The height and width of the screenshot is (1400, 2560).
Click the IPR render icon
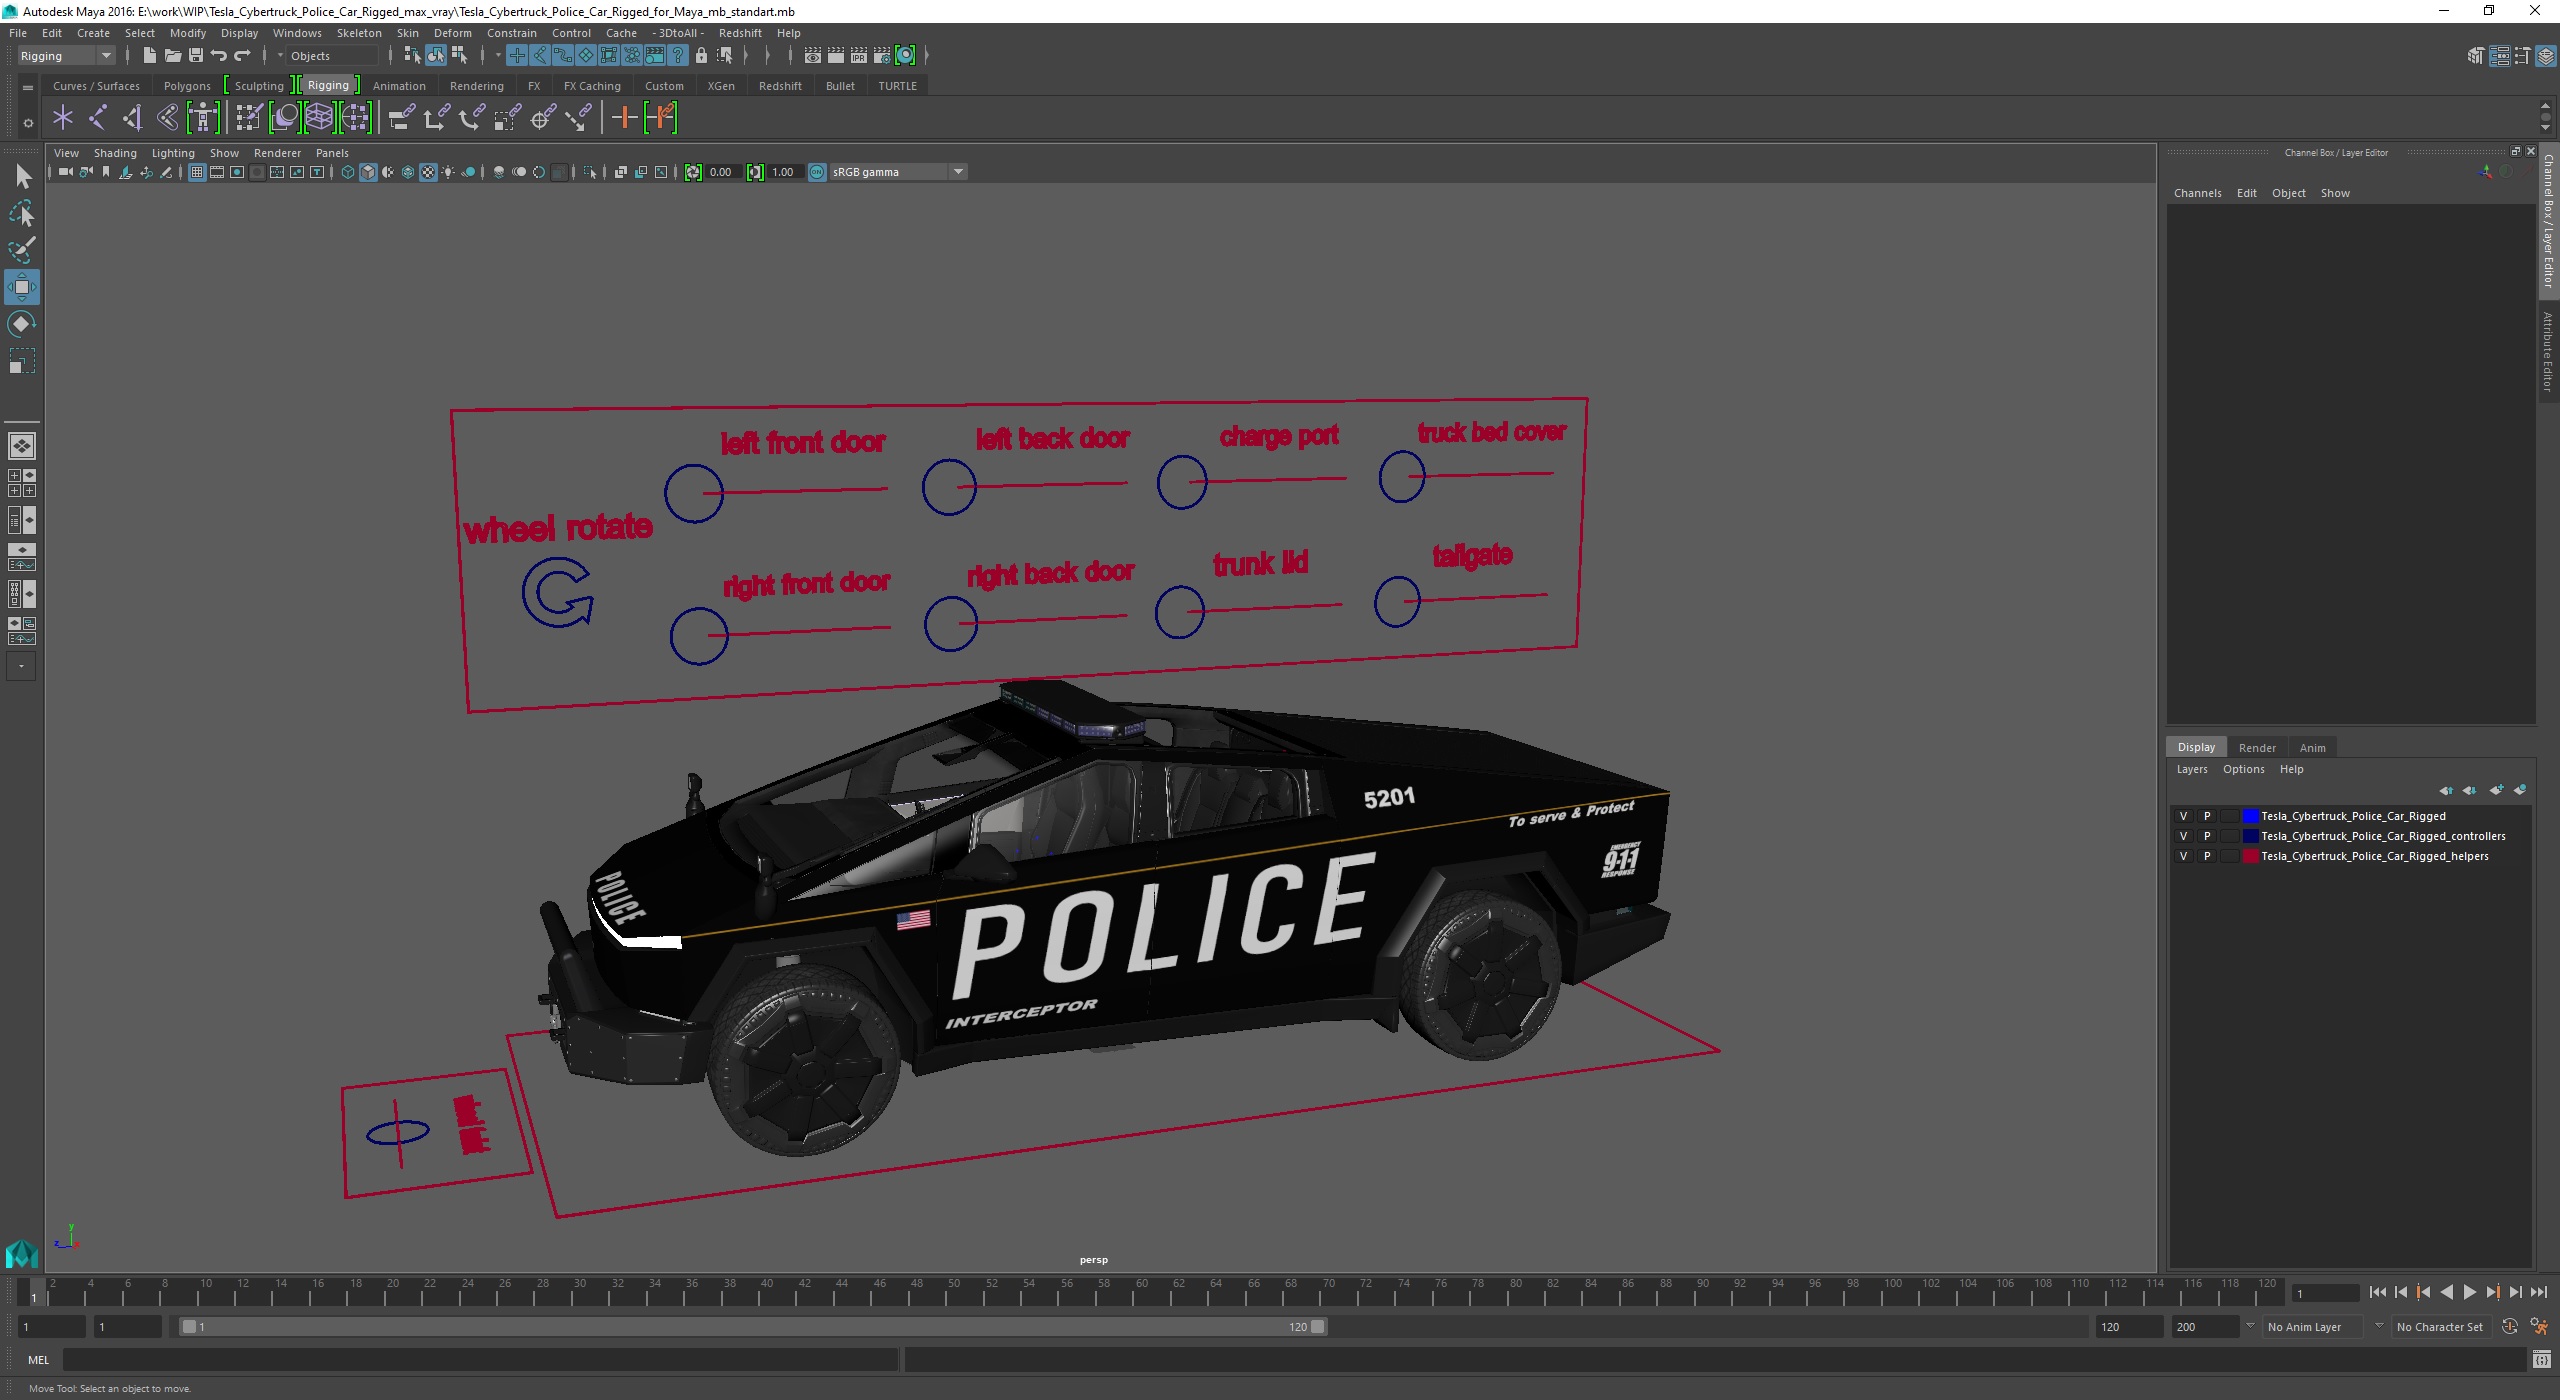(859, 56)
